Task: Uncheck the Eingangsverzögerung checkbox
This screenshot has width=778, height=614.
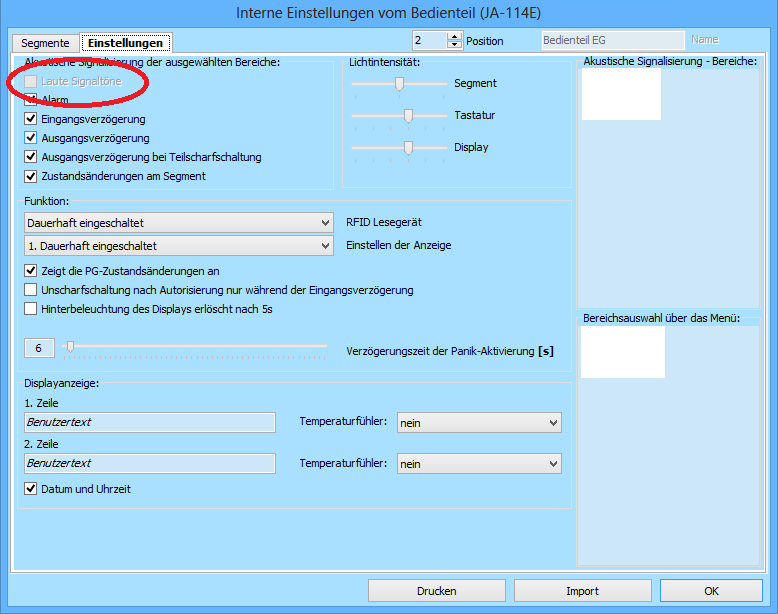Action: click(x=30, y=119)
